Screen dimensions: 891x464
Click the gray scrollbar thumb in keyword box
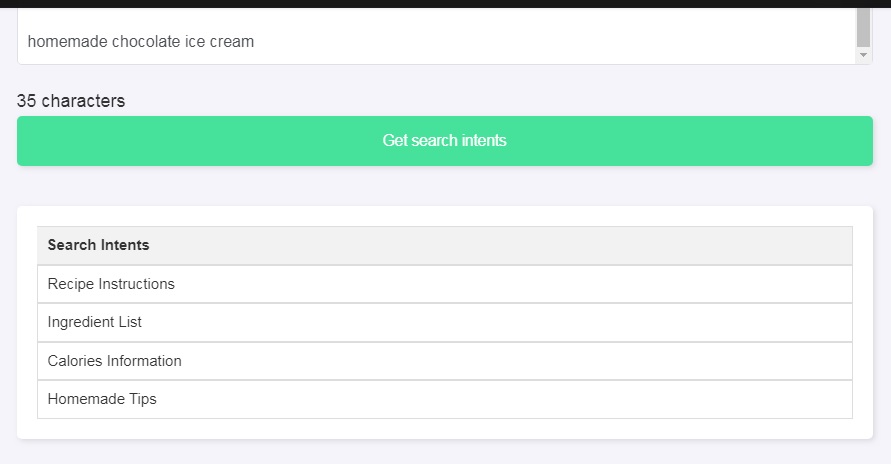864,27
